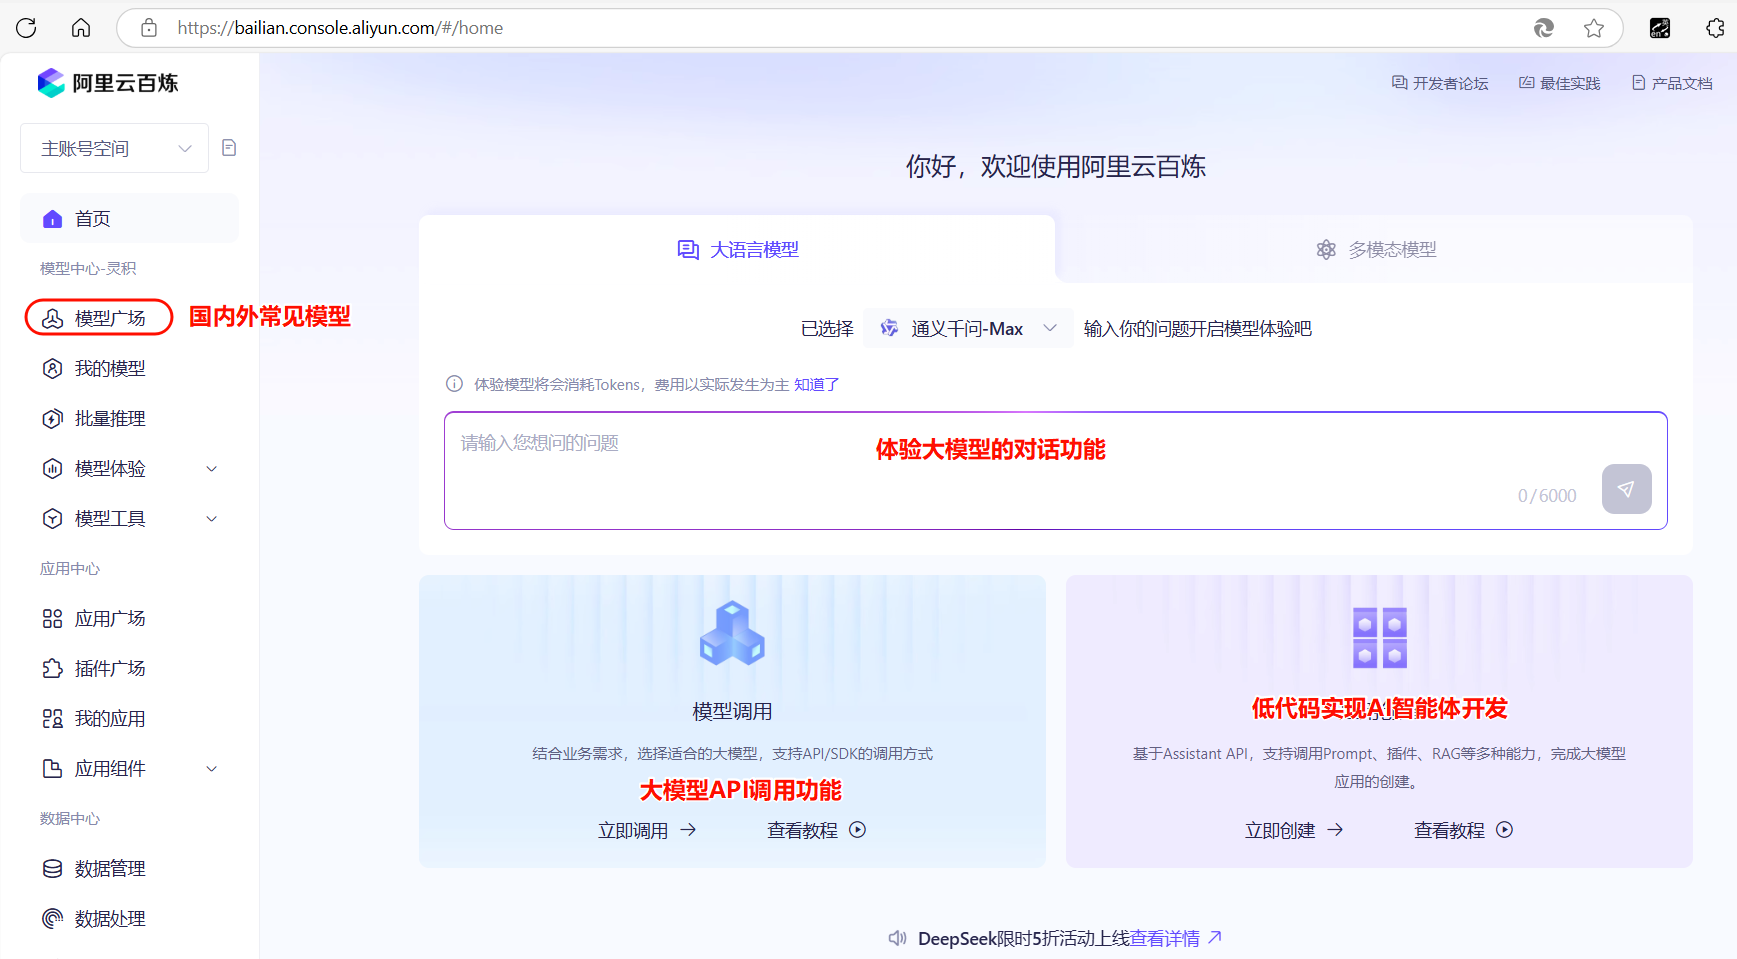Image resolution: width=1737 pixels, height=959 pixels.
Task: Reload the page with browser refresh icon
Action: click(27, 28)
